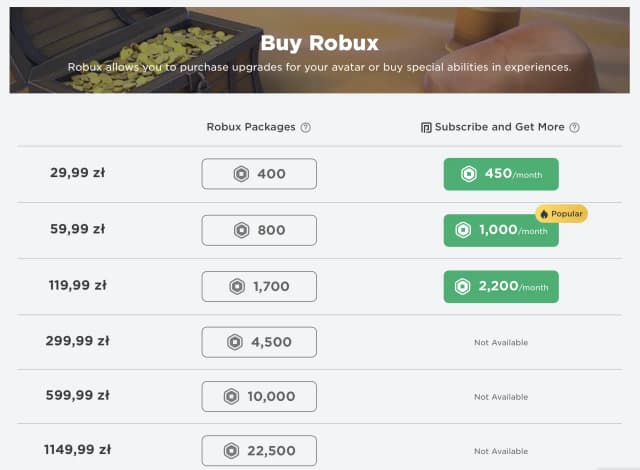Click the Robux coin icon in 800 package
Screen dimensions: 640x470
241,231
